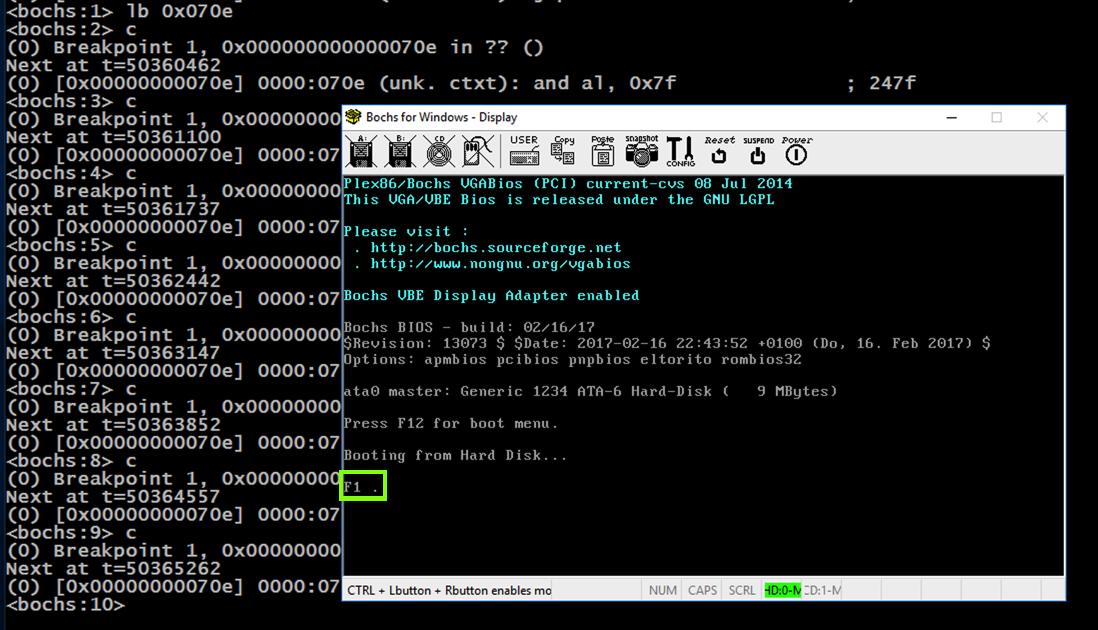Click the '$Revision: 13073' line
1098x630 pixels.
[667, 343]
